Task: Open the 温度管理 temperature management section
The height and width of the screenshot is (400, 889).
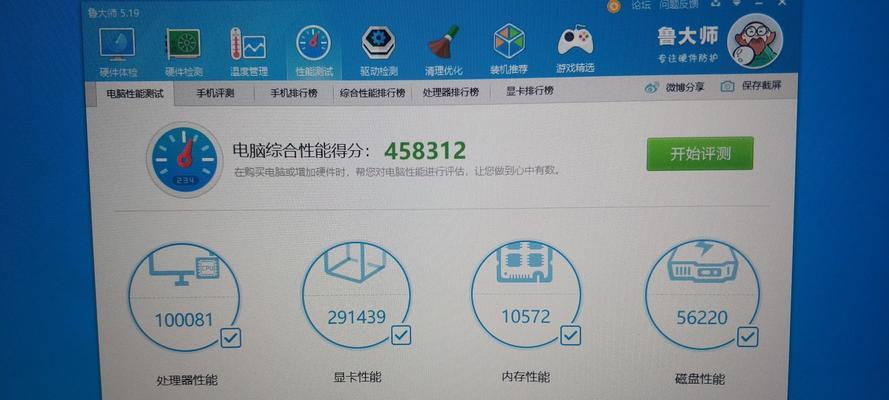Action: (248, 52)
